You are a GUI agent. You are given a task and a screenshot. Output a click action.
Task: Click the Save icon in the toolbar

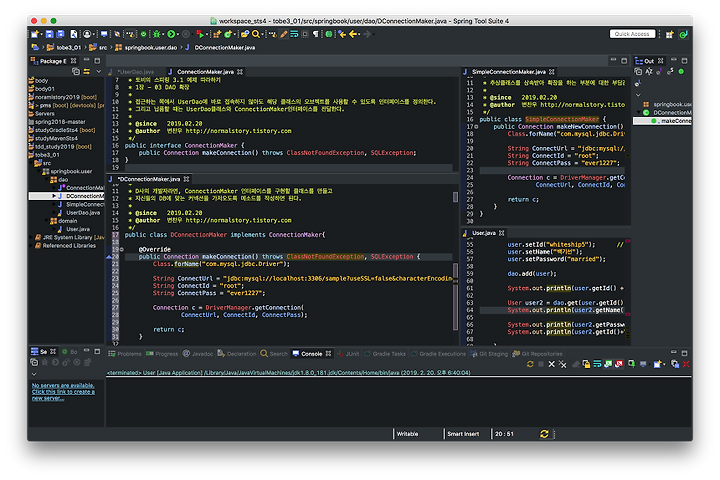[x=50, y=34]
